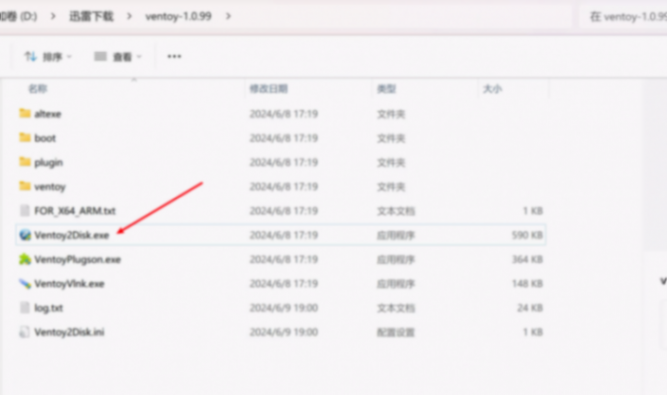Screen dimensions: 667x395
Task: Select the VentoyPlugson.exe file name
Action: 77,259
